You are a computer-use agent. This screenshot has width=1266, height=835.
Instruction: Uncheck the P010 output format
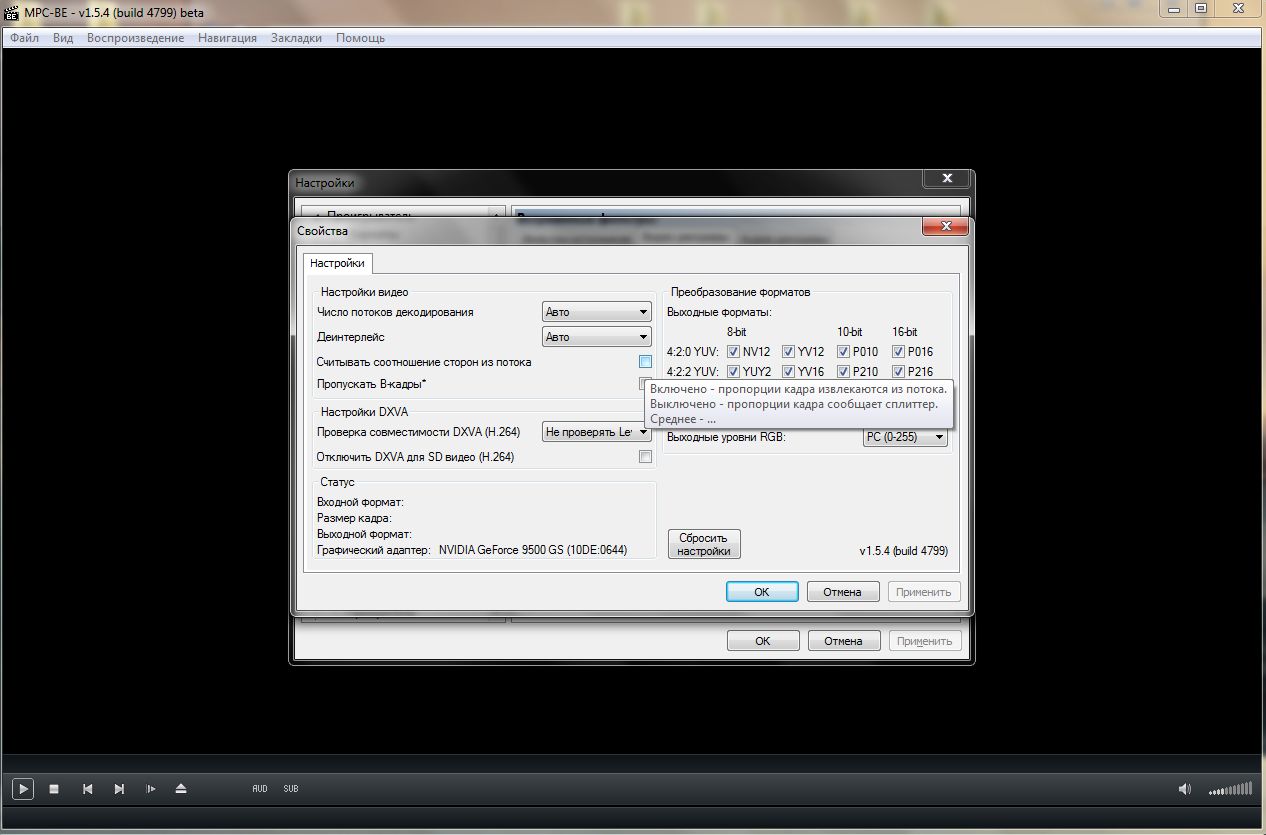click(x=843, y=352)
